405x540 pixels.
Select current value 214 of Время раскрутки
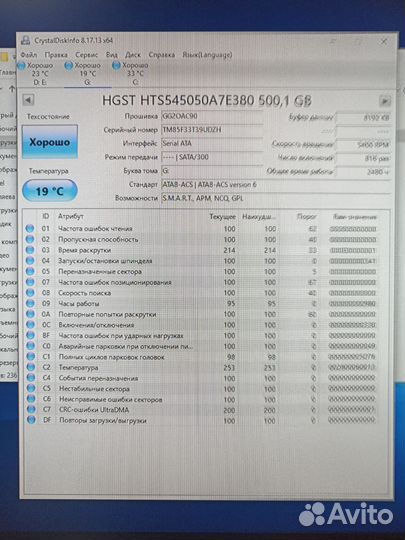click(x=229, y=250)
